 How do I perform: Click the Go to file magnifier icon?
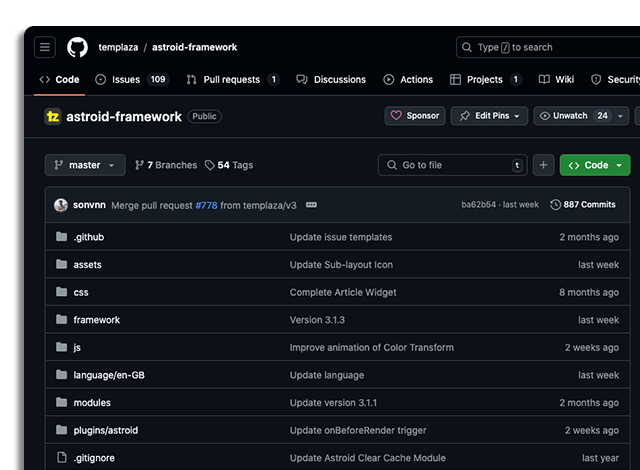coord(392,165)
